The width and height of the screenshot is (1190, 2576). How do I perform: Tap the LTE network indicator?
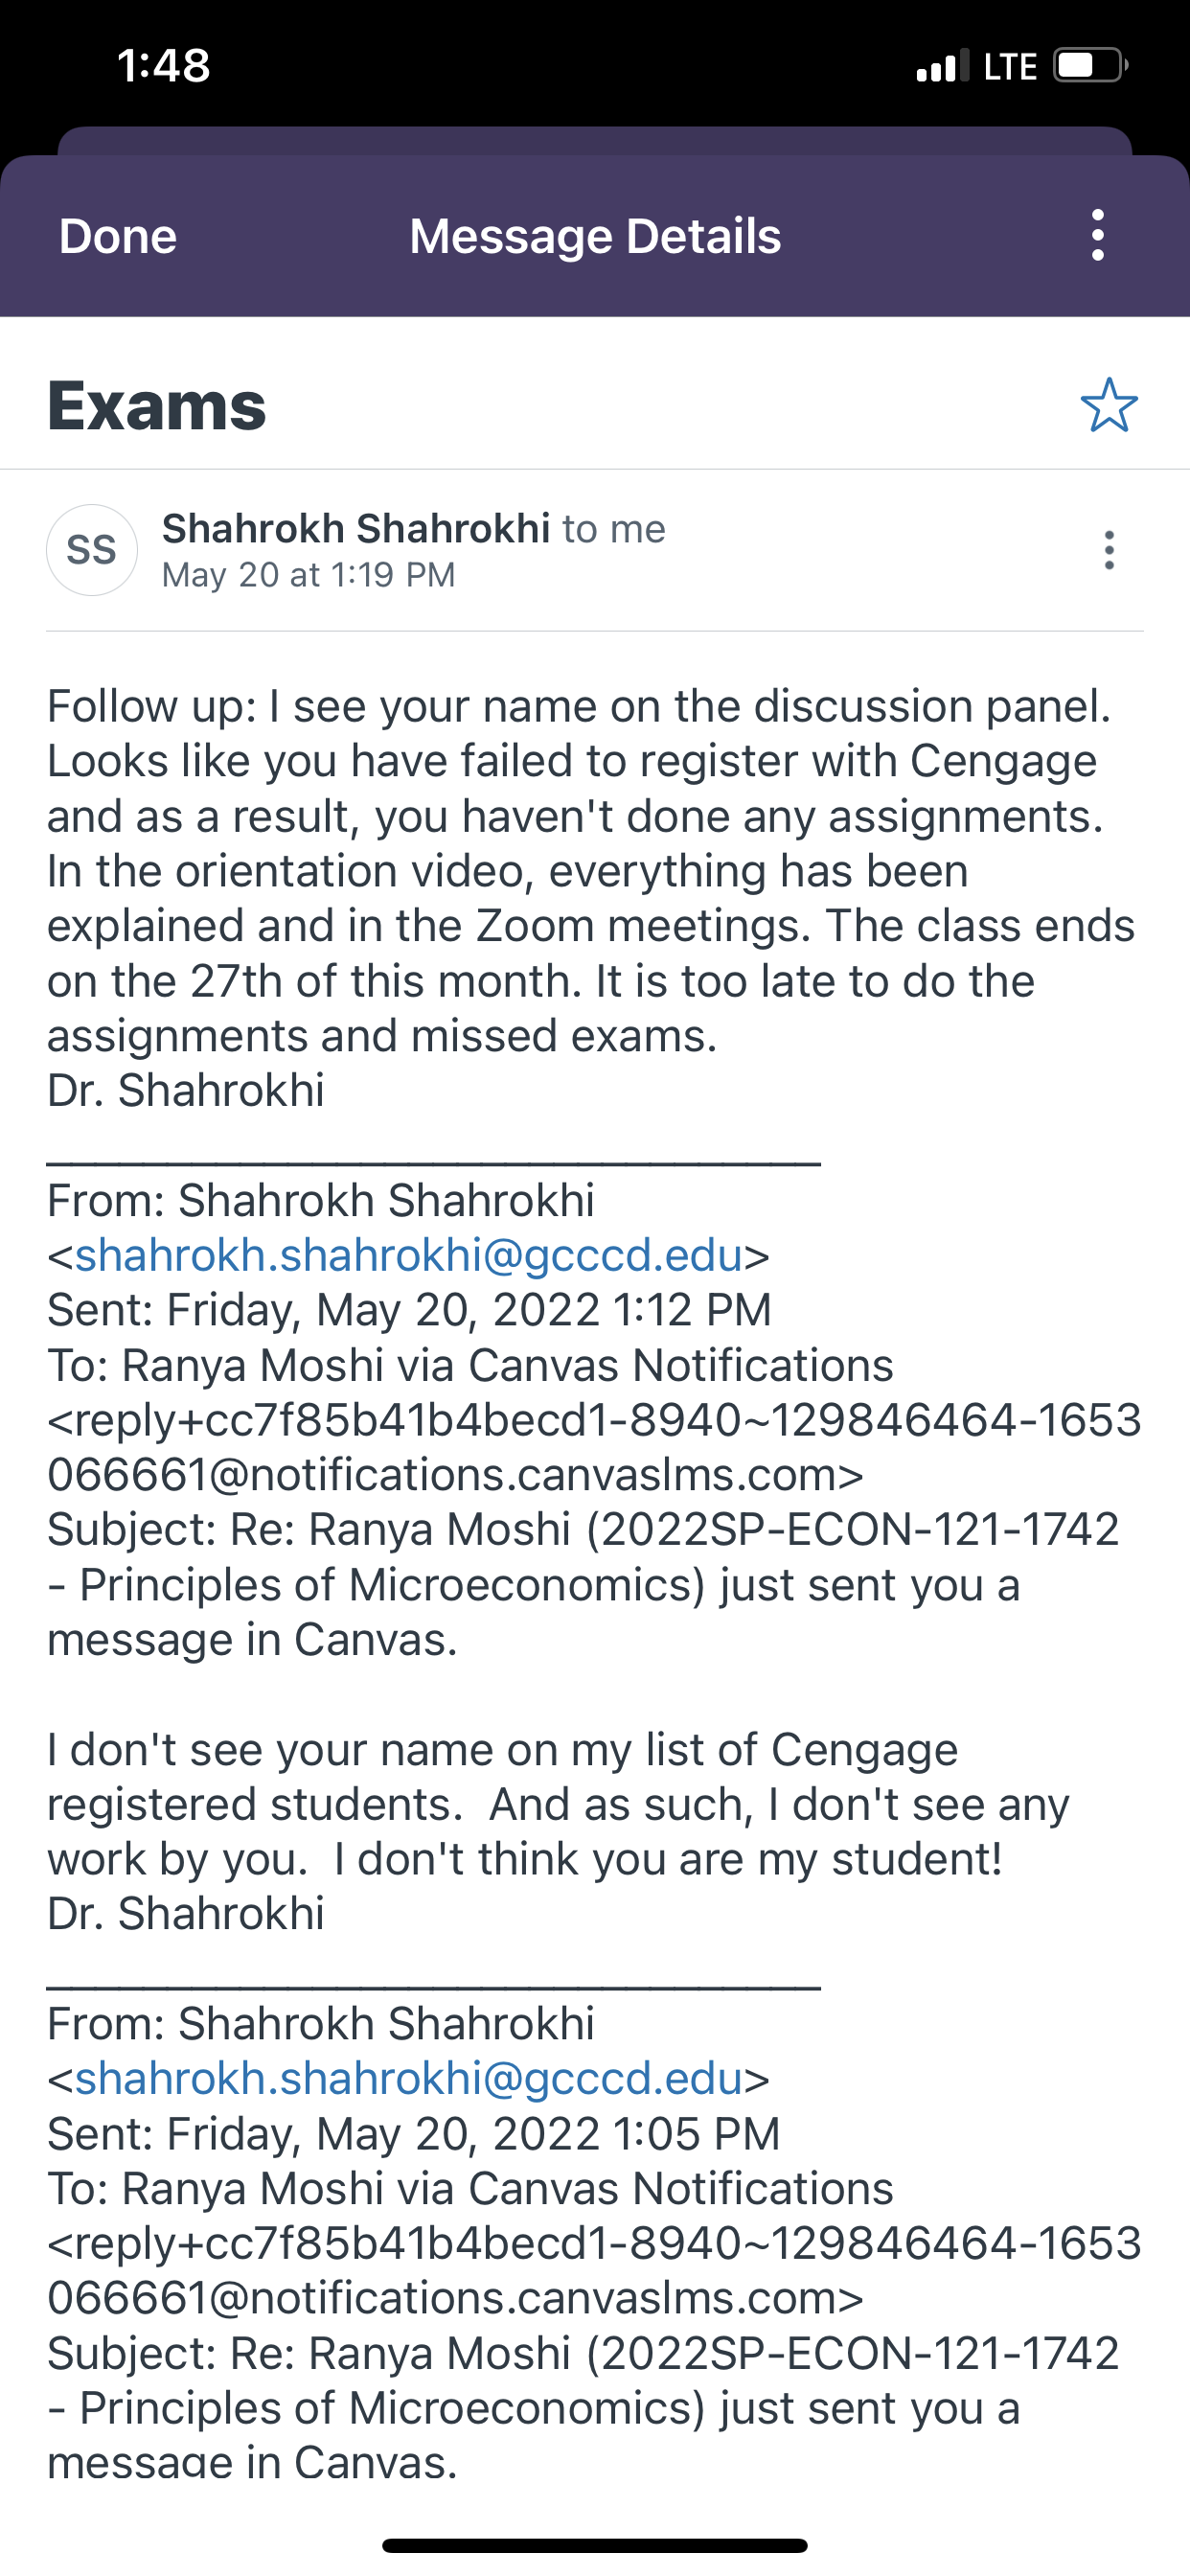[1010, 67]
